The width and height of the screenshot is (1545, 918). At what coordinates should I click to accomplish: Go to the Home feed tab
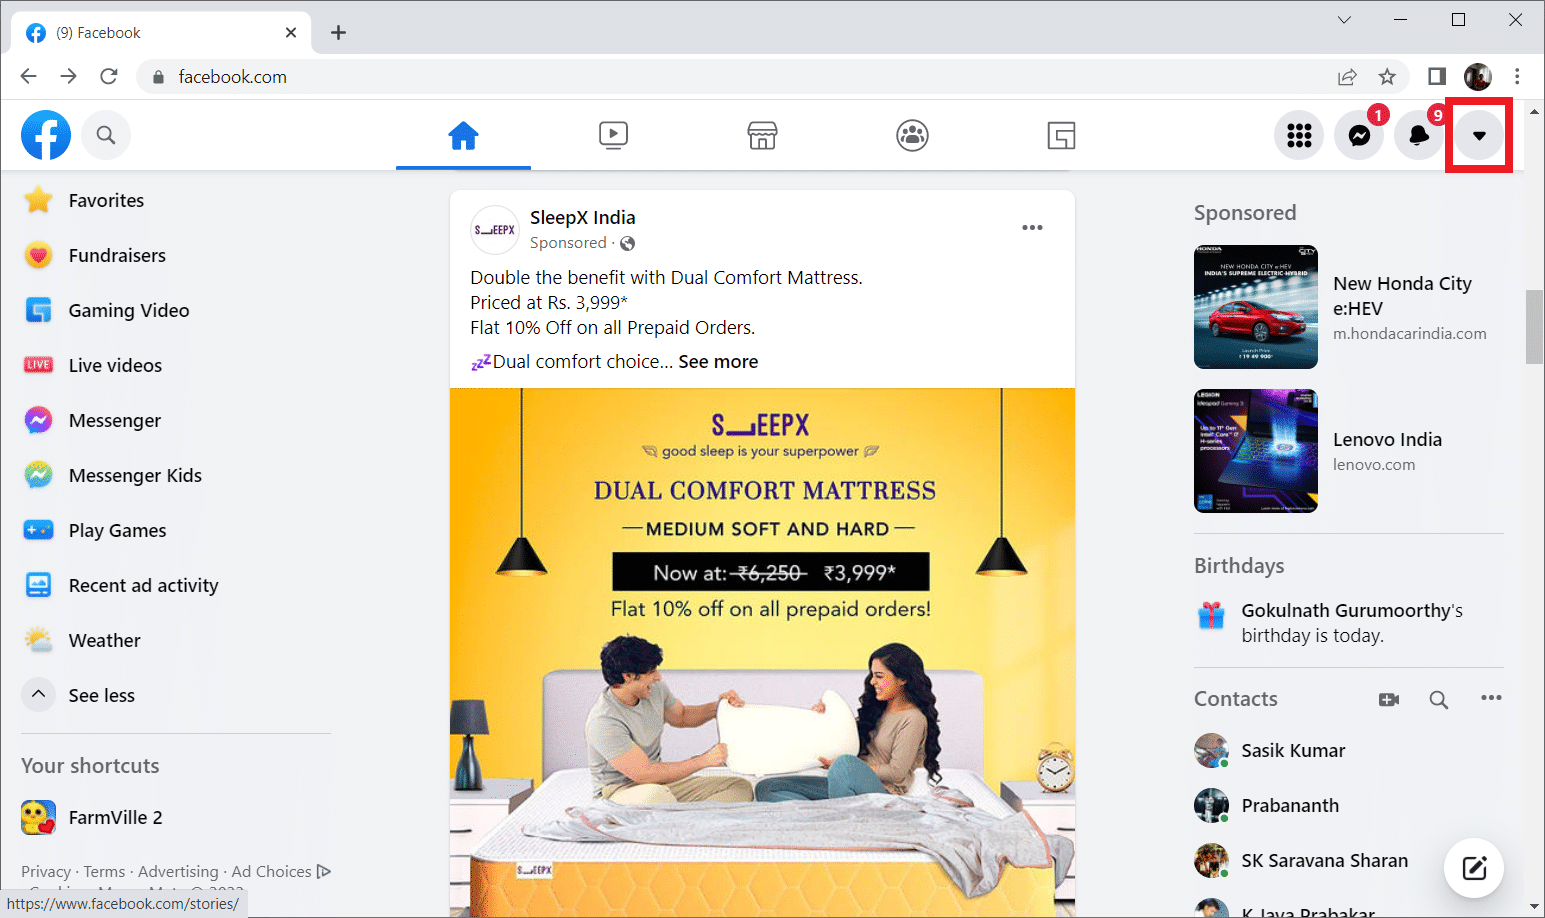(x=463, y=135)
